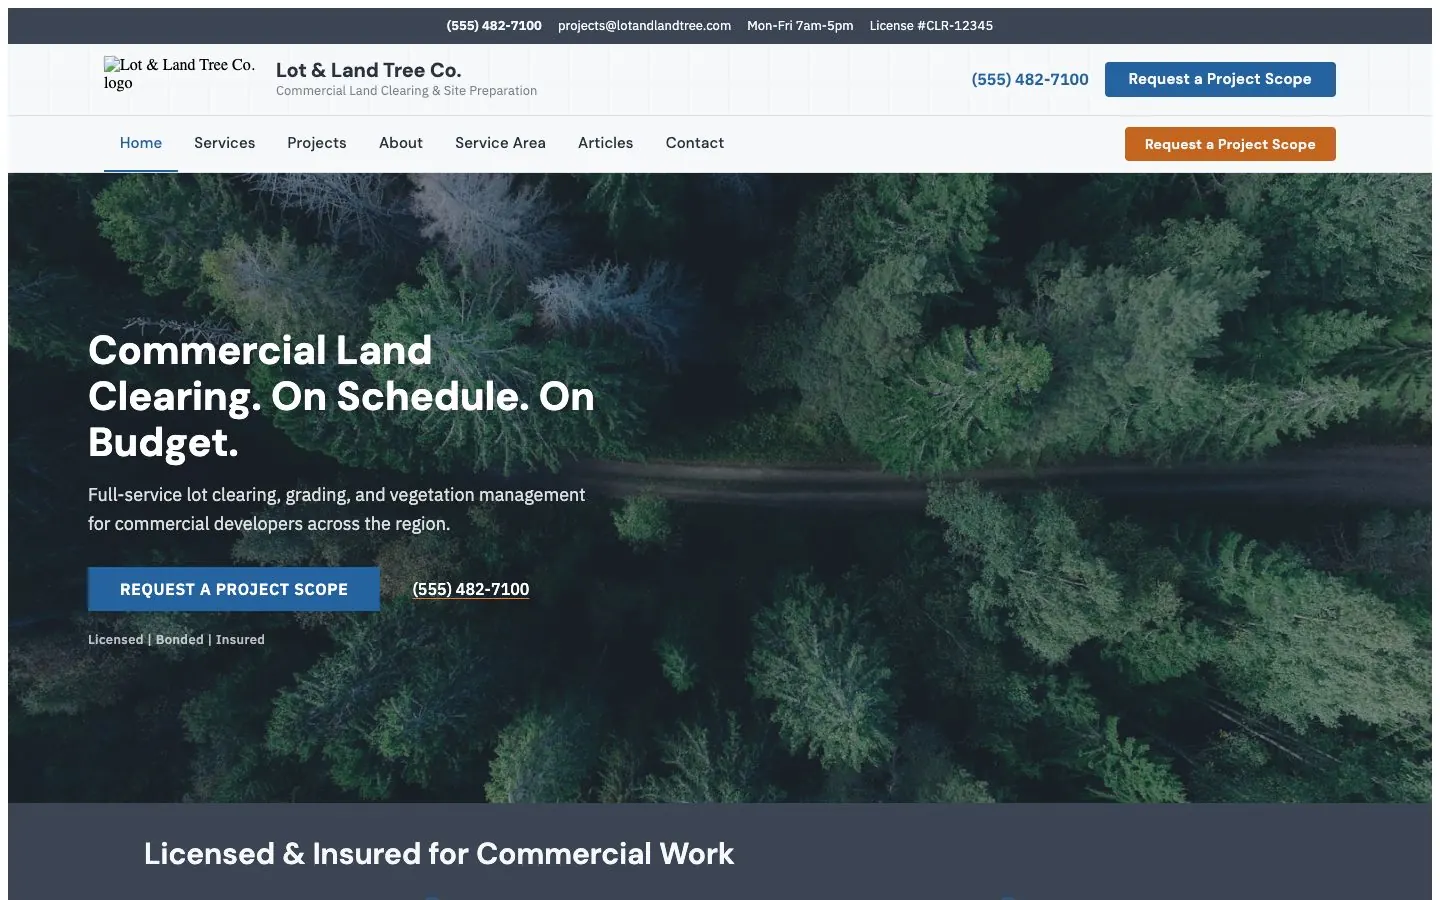Click the blue Request a Project Scope header button

[1220, 79]
